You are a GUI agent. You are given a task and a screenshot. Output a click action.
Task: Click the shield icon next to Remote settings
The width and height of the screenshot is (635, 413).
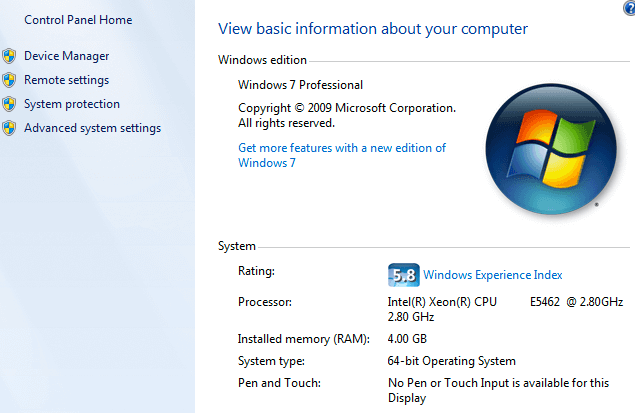pos(9,80)
